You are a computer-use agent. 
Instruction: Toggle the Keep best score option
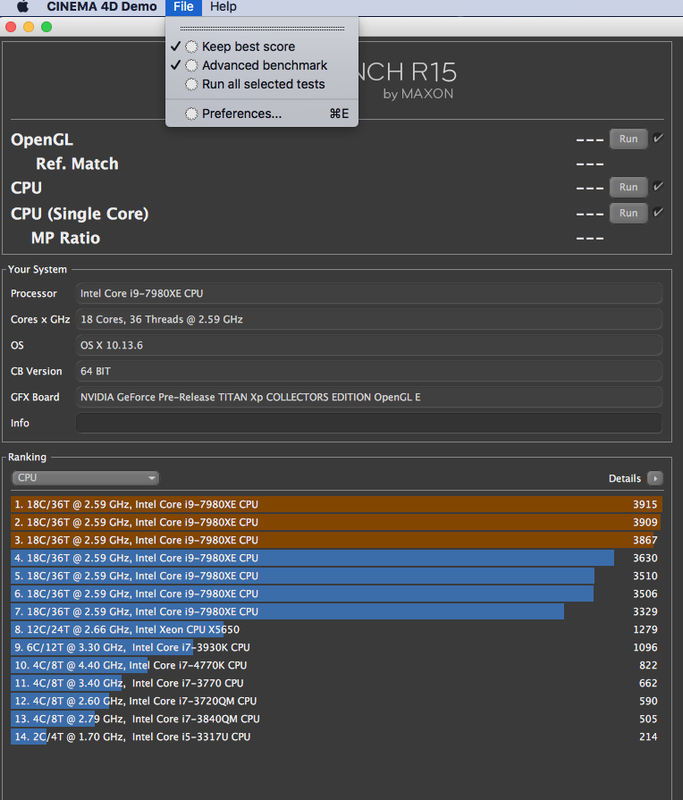(x=262, y=46)
